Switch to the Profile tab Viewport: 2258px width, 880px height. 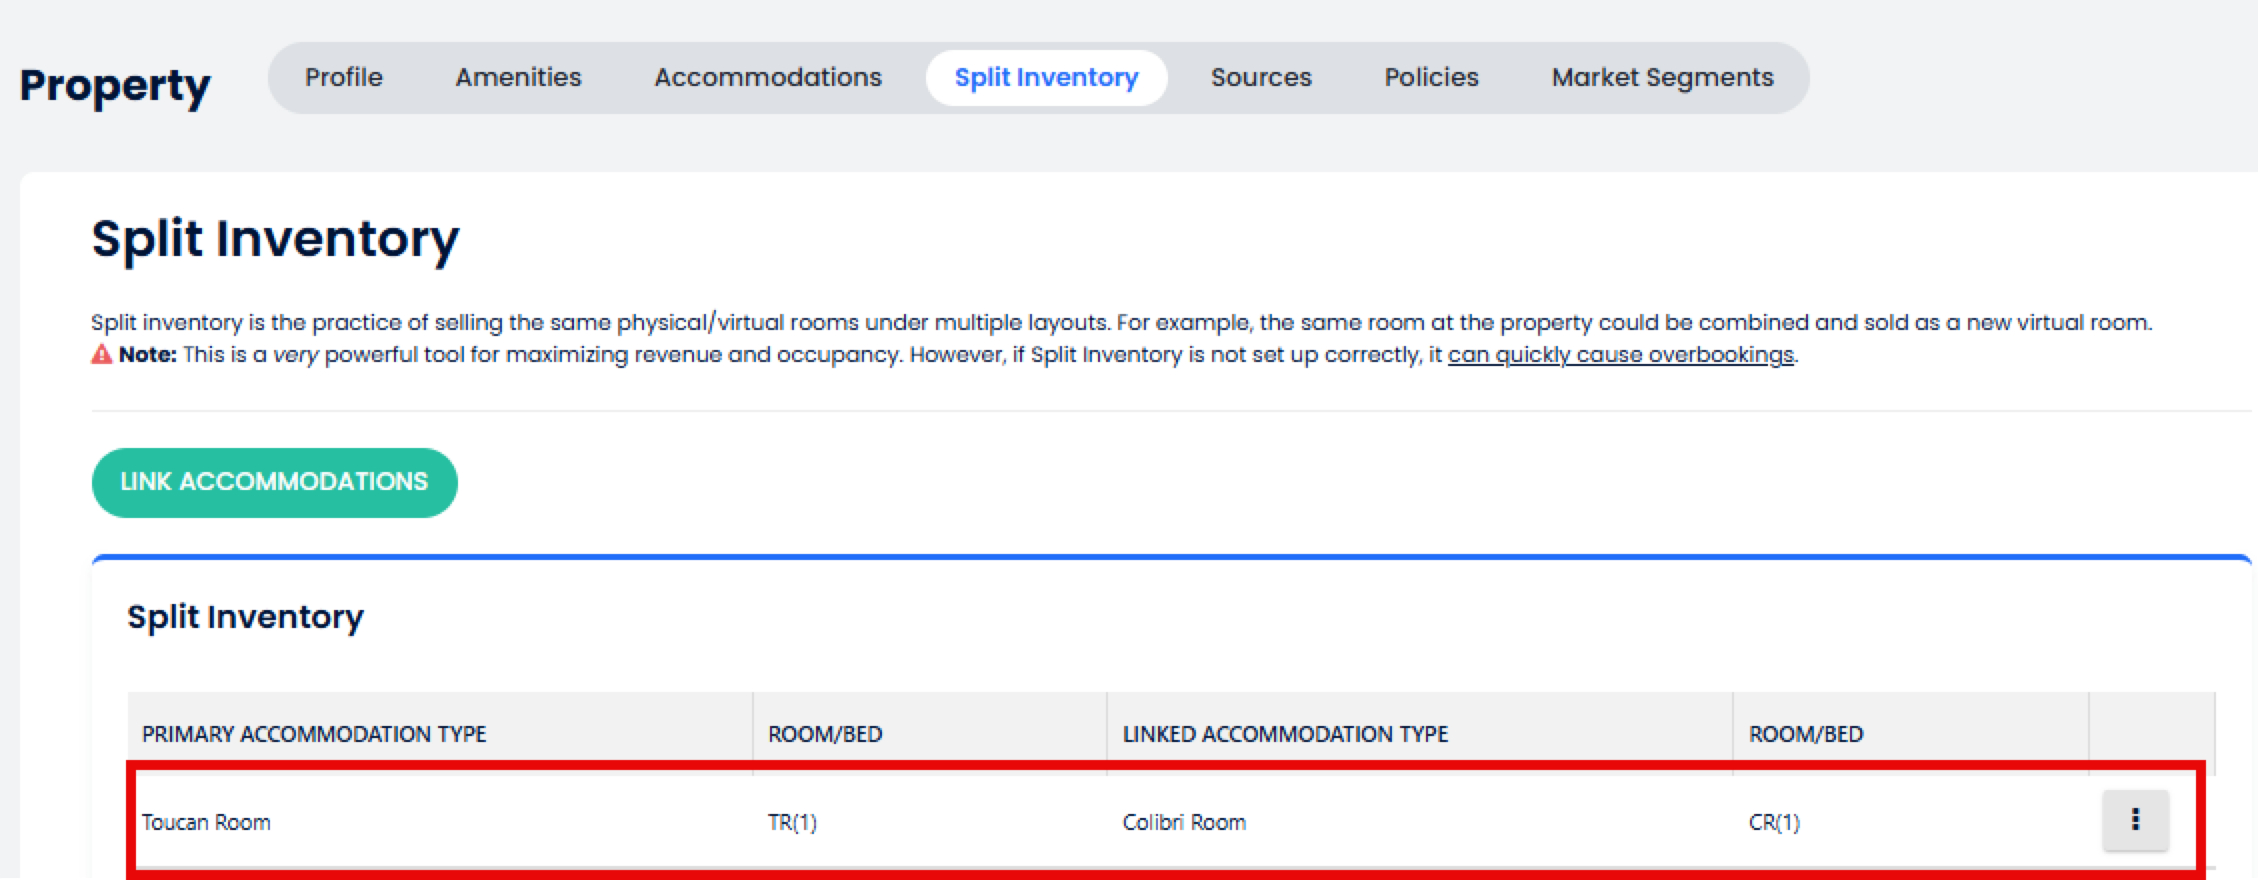pos(343,77)
